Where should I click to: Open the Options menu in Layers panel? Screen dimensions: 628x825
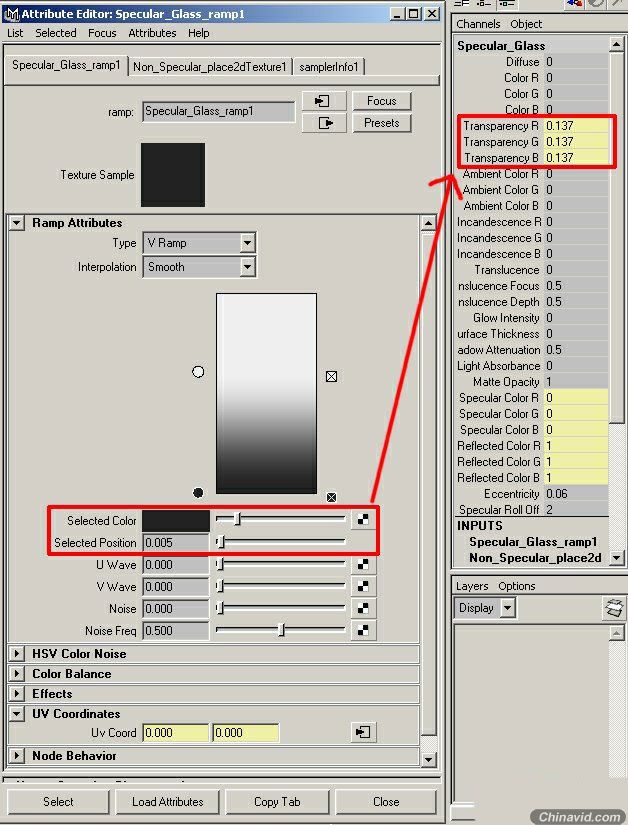tap(516, 586)
